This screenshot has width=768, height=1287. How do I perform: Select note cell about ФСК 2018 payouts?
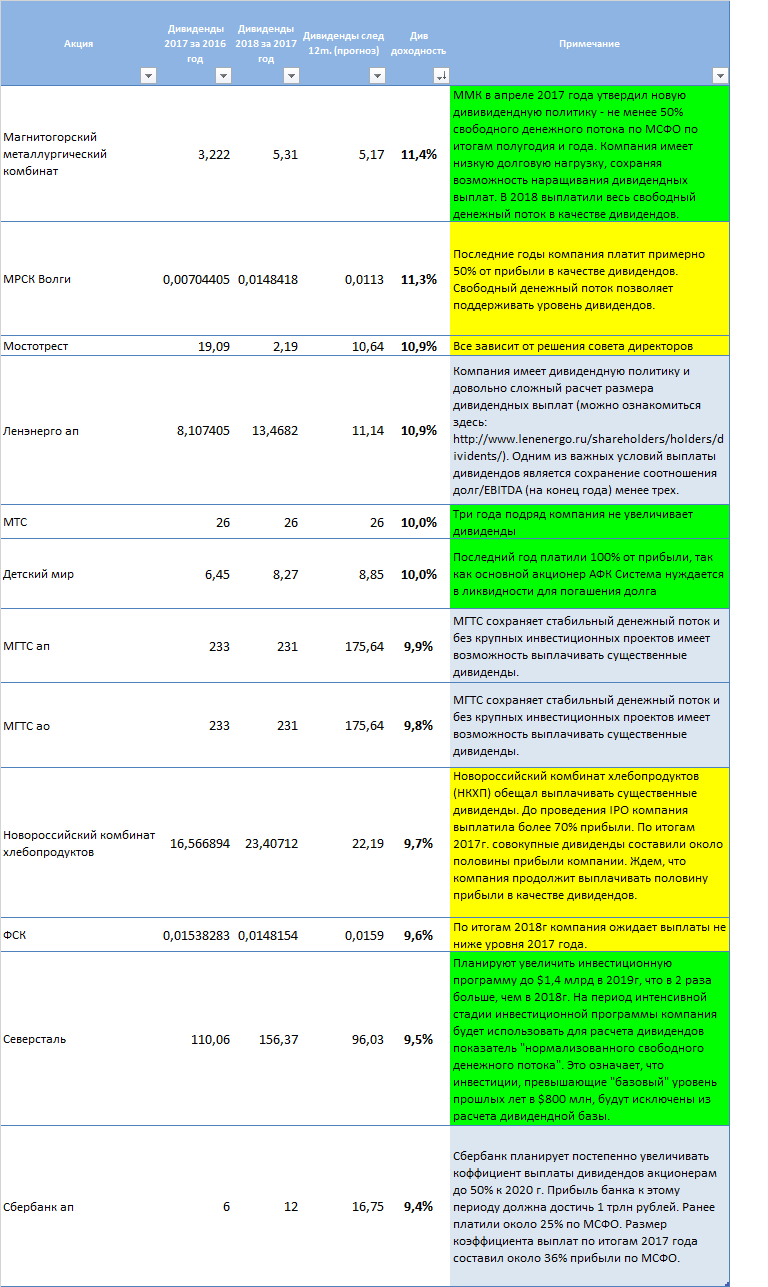[590, 935]
